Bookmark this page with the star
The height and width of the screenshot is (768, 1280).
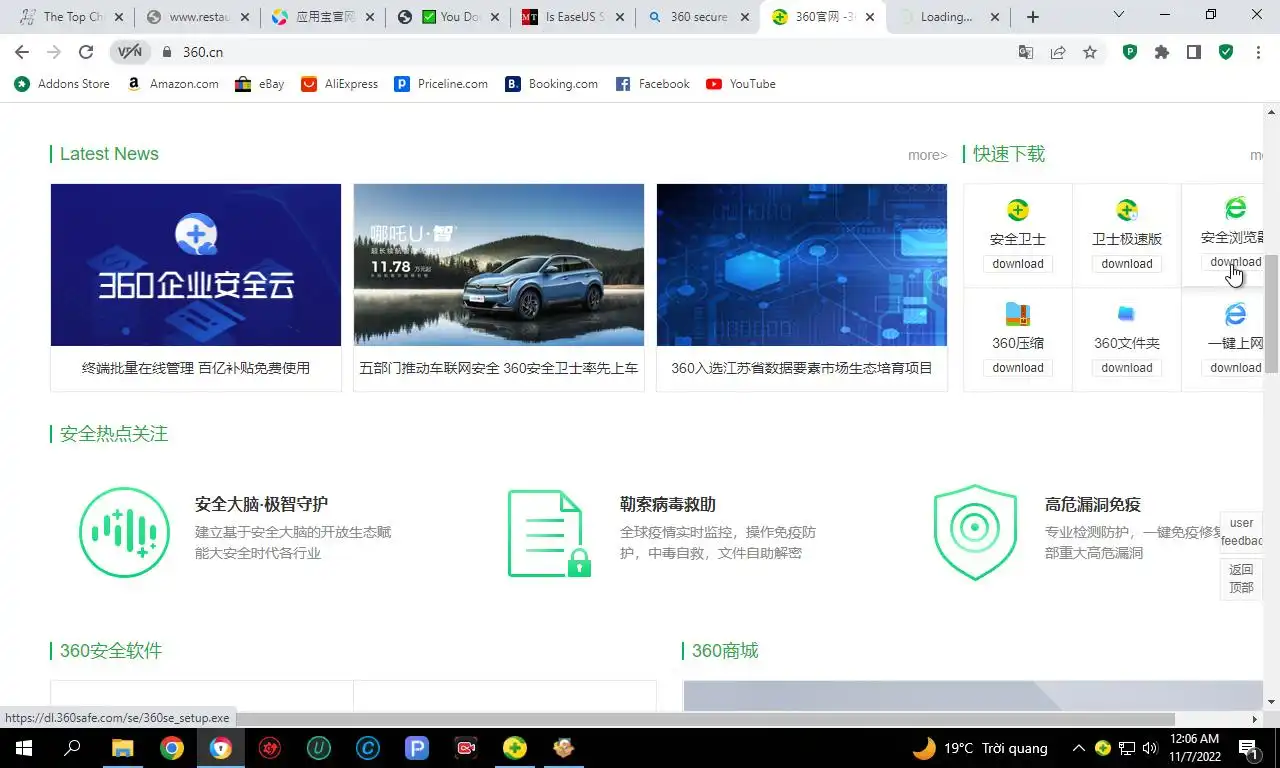1090,52
